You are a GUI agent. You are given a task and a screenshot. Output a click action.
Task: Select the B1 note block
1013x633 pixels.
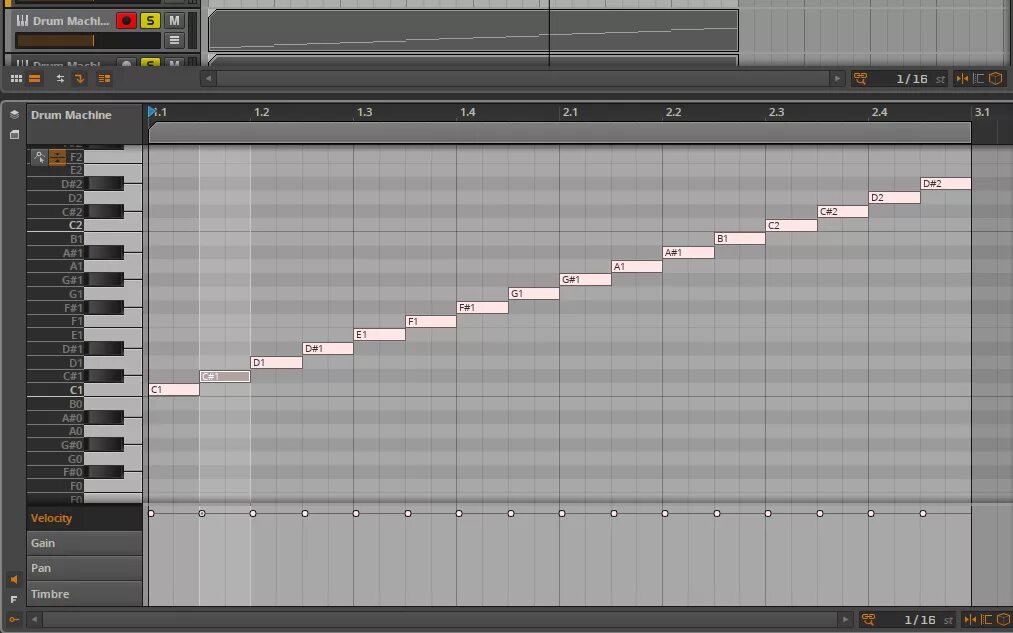[x=740, y=238]
